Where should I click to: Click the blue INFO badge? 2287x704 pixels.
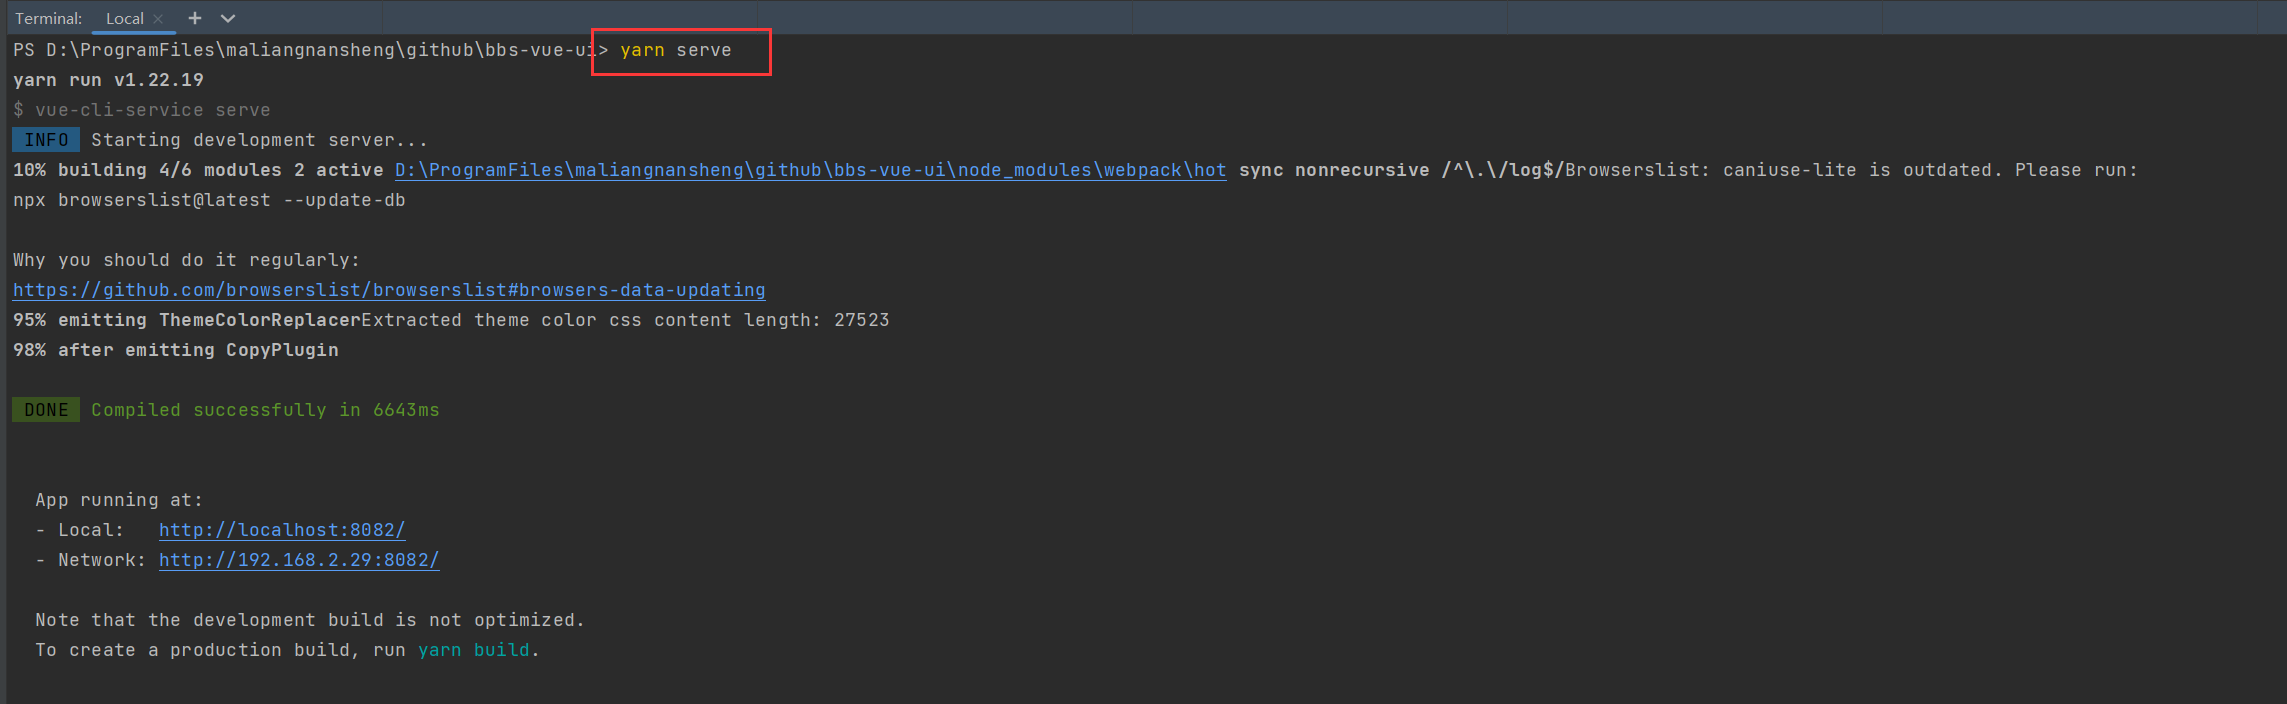(46, 140)
